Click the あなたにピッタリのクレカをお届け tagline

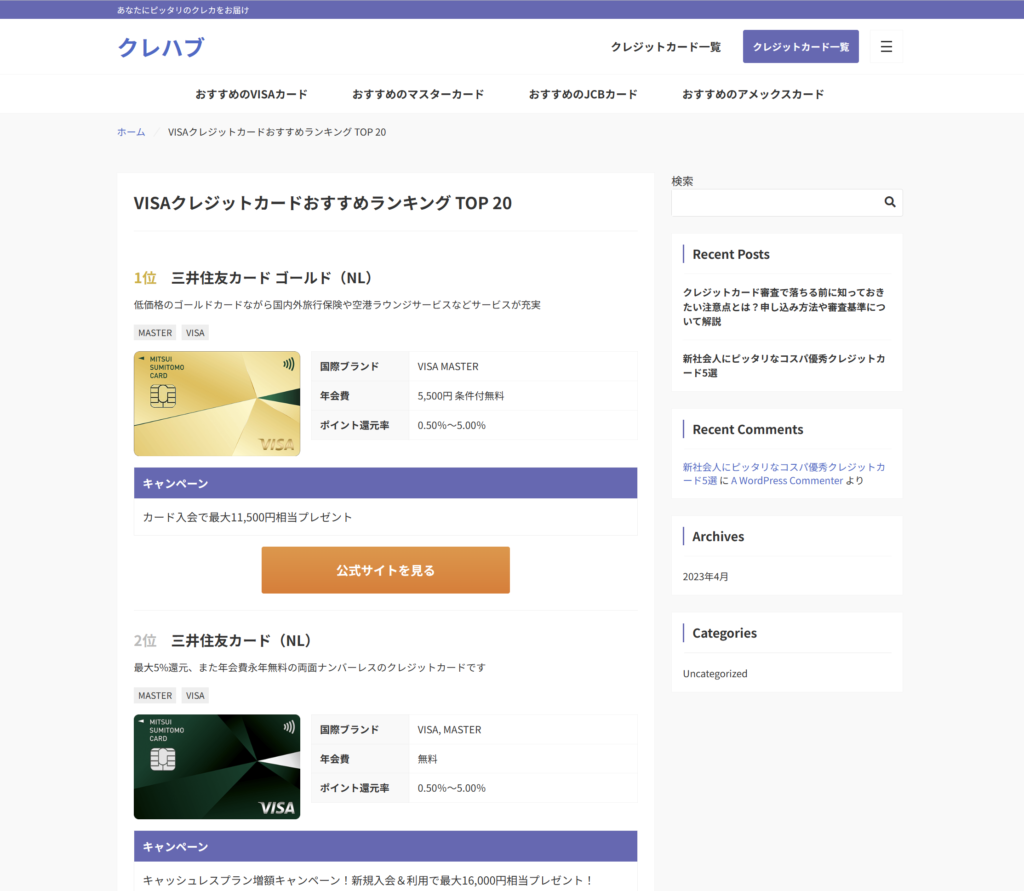(x=183, y=10)
